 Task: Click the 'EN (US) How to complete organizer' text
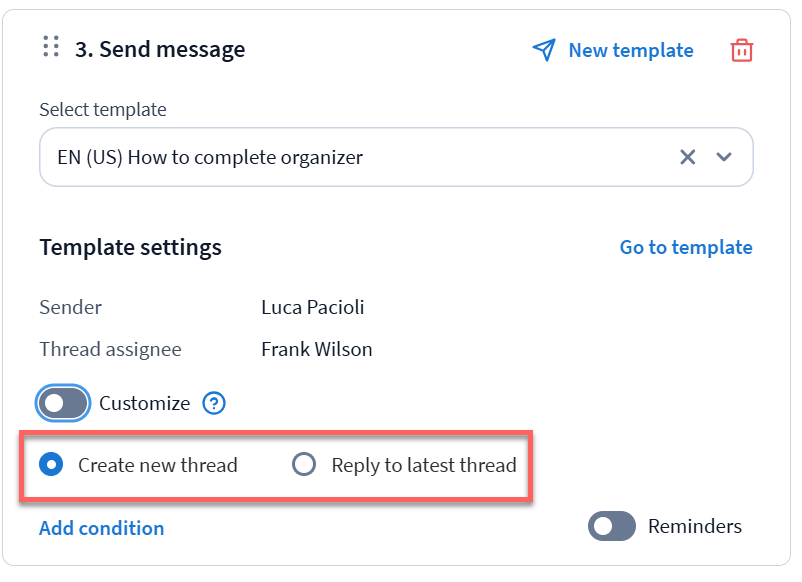coord(210,157)
